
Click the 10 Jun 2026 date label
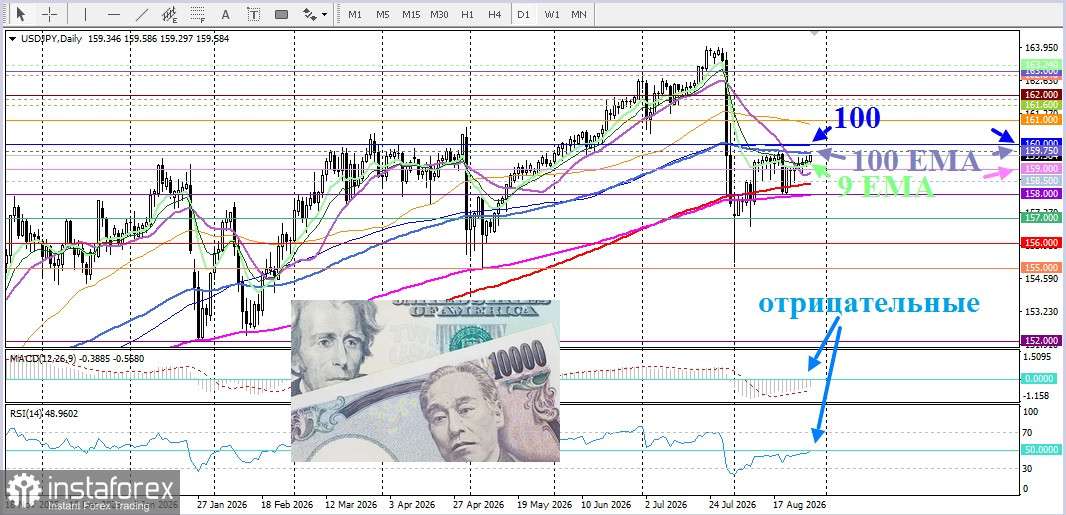point(606,505)
